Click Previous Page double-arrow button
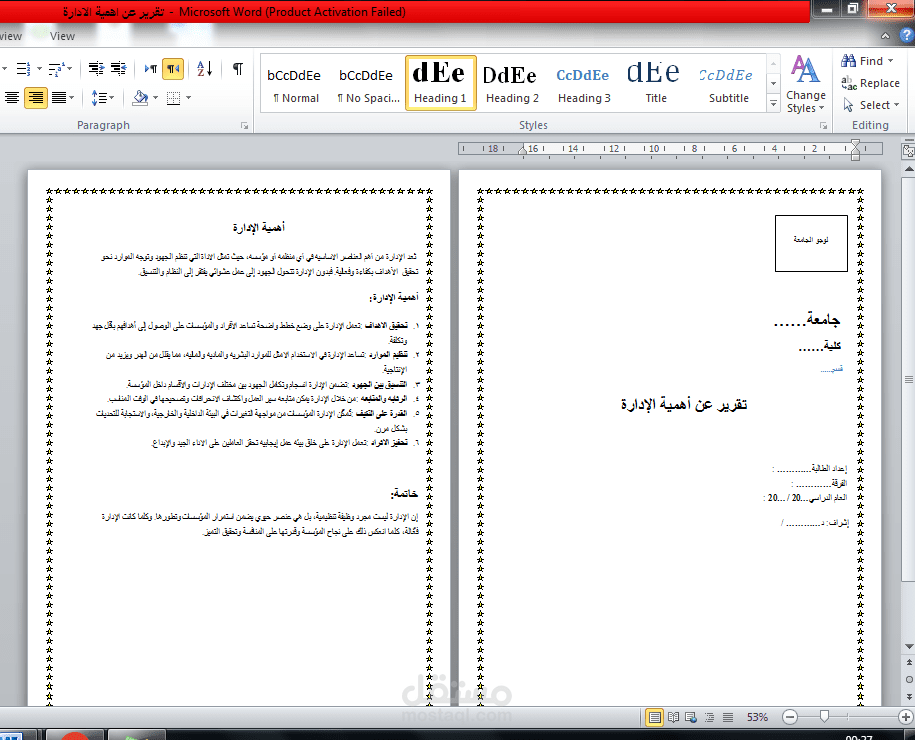This screenshot has width=915, height=740. click(909, 663)
